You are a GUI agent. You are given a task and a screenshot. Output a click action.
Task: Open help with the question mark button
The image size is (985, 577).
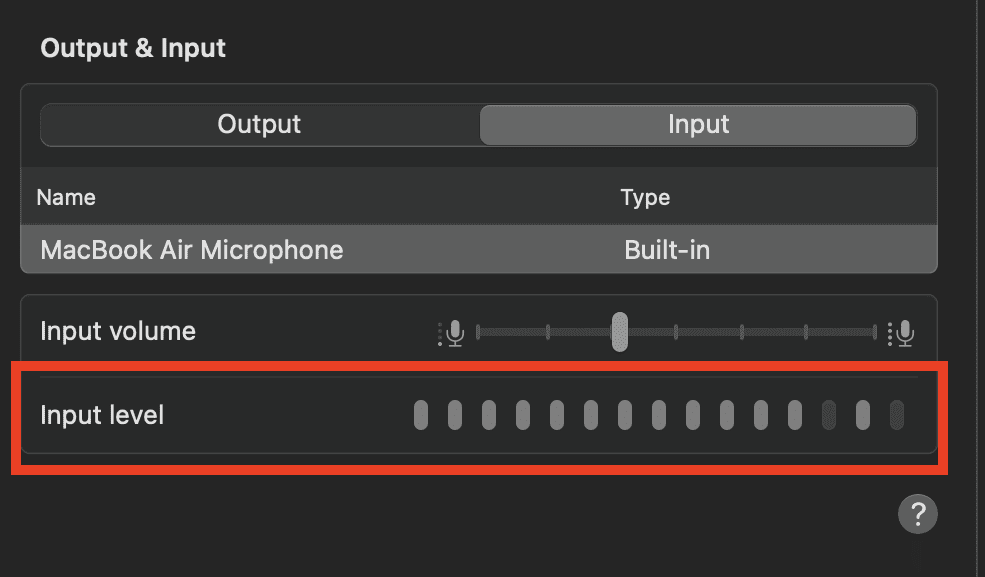[917, 515]
